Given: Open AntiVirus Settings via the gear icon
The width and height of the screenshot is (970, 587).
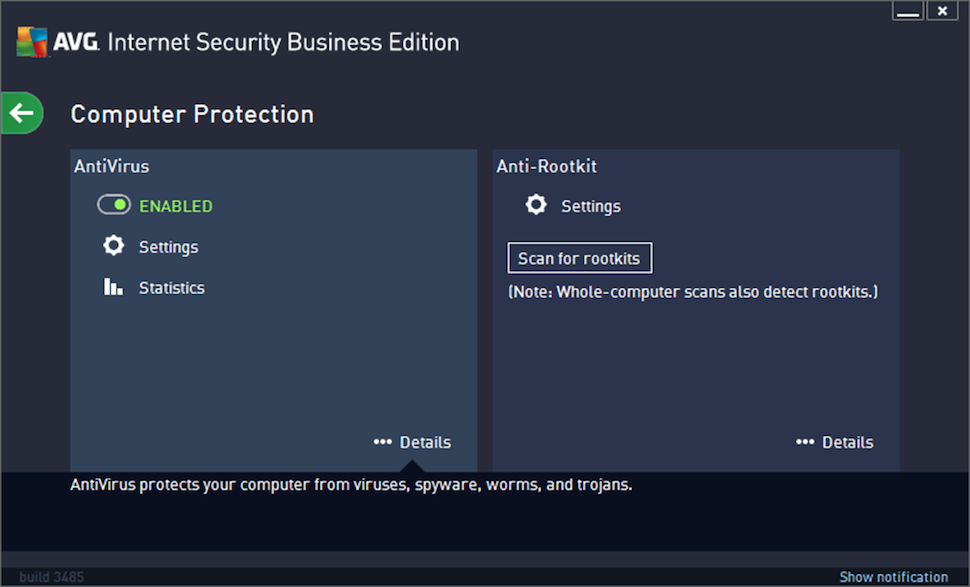Looking at the screenshot, I should click(x=113, y=245).
